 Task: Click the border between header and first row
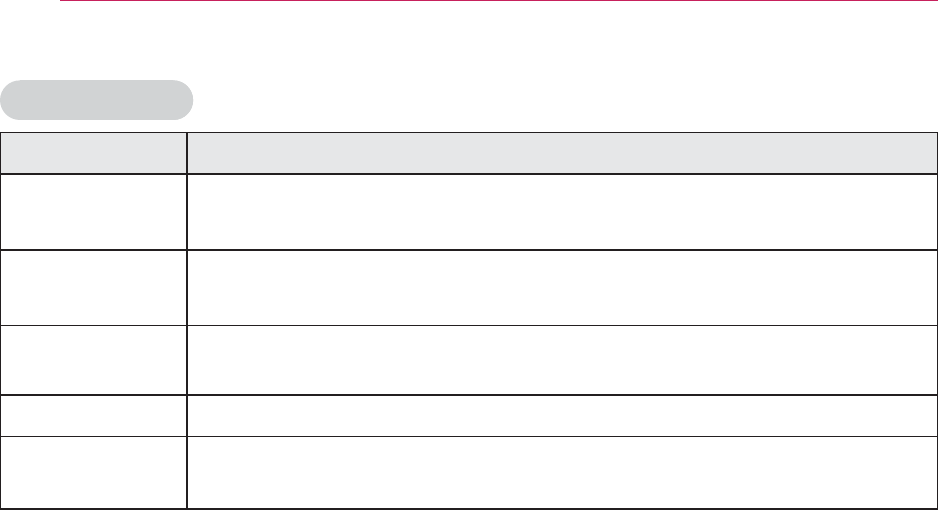pos(469,173)
